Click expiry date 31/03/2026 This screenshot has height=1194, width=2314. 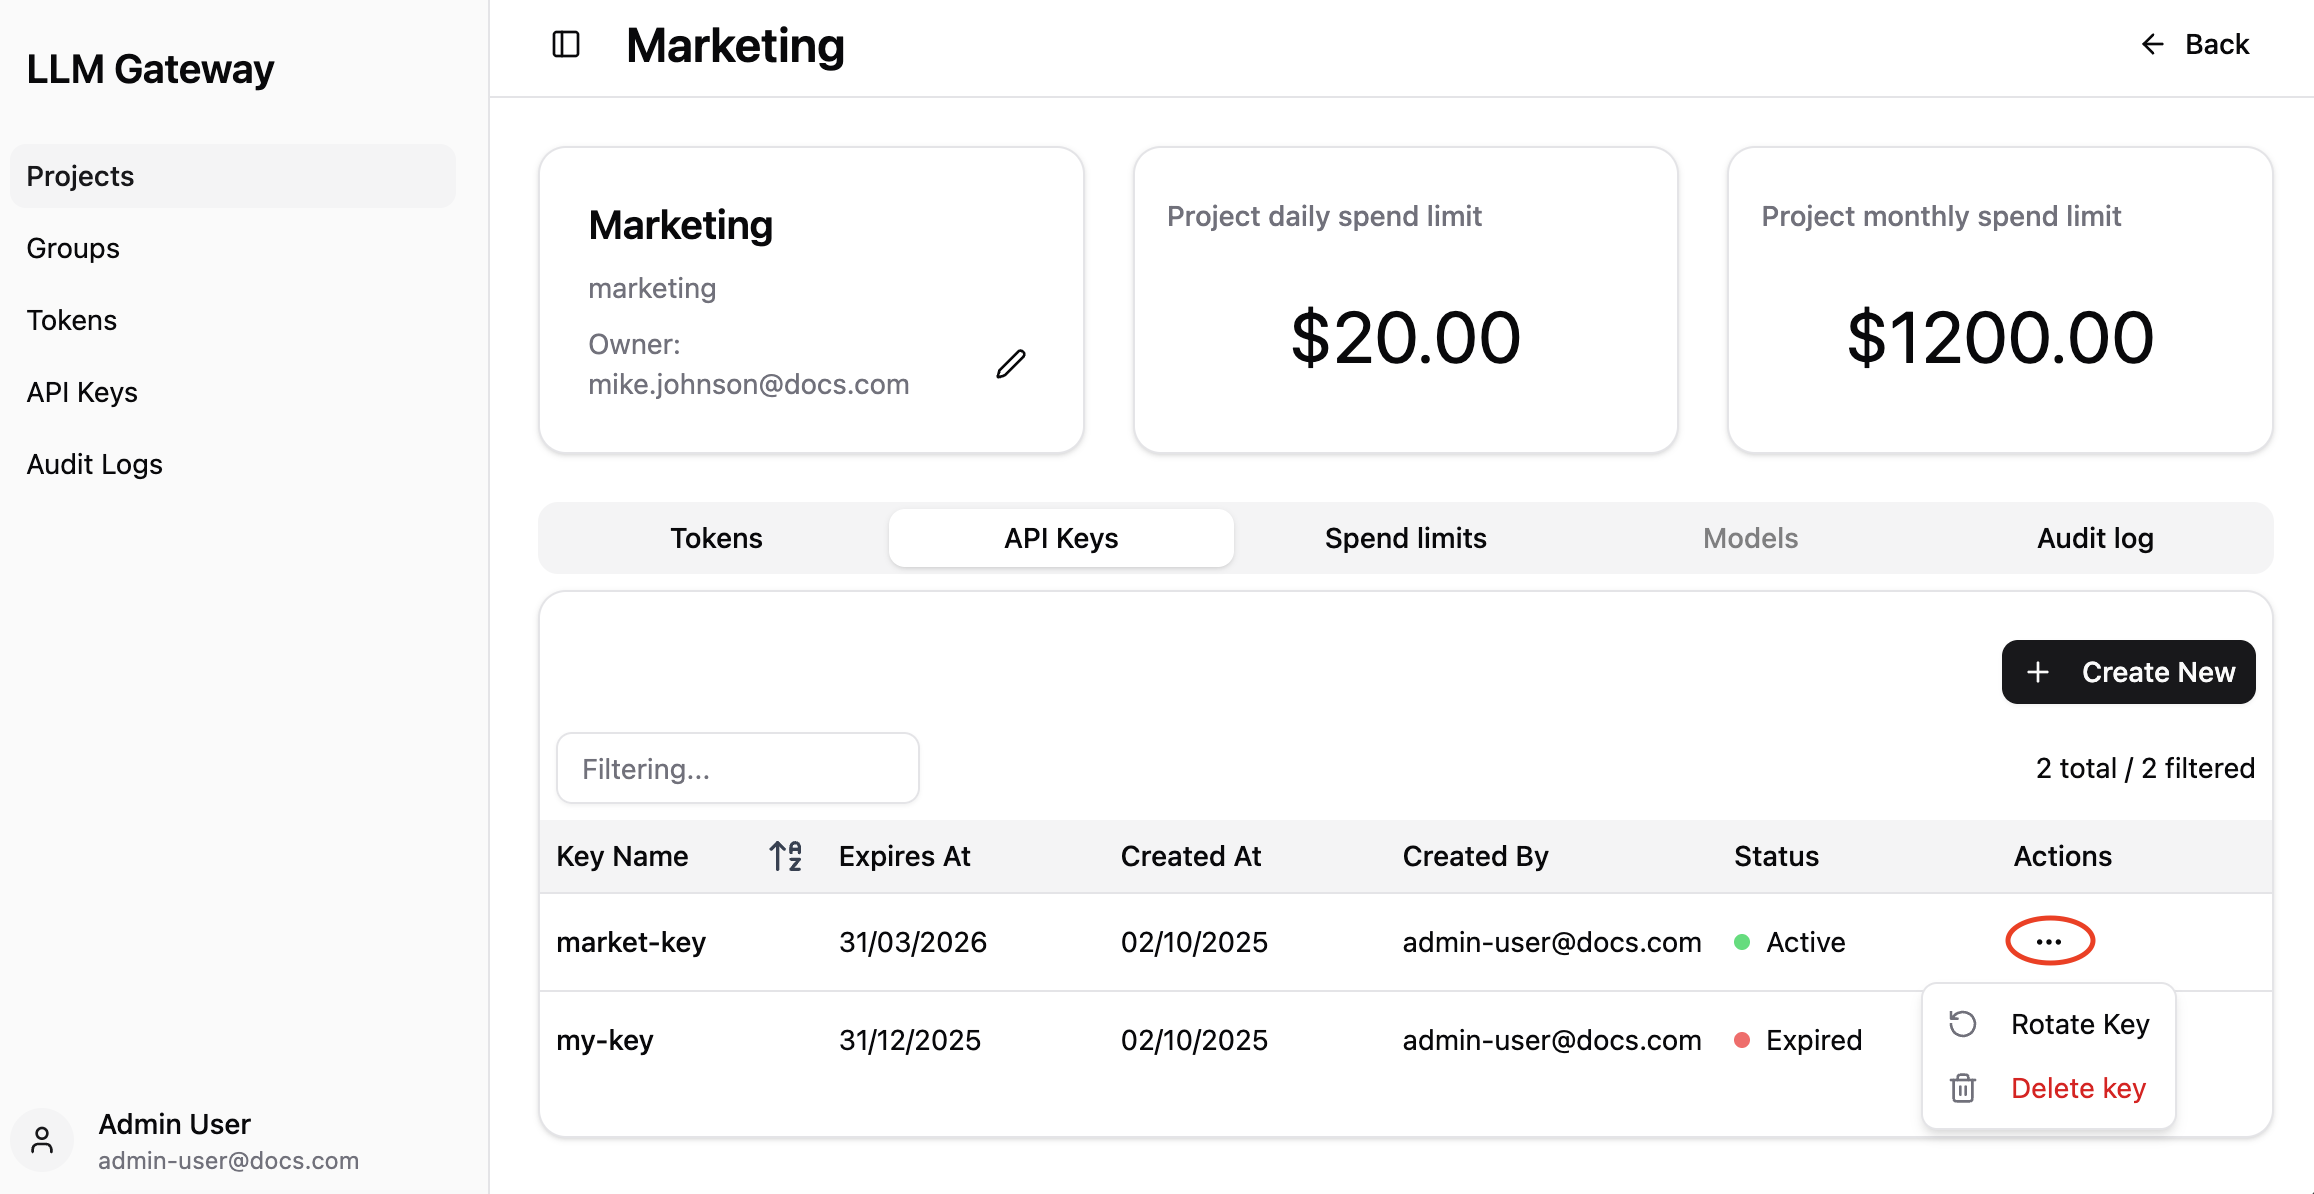click(x=913, y=942)
